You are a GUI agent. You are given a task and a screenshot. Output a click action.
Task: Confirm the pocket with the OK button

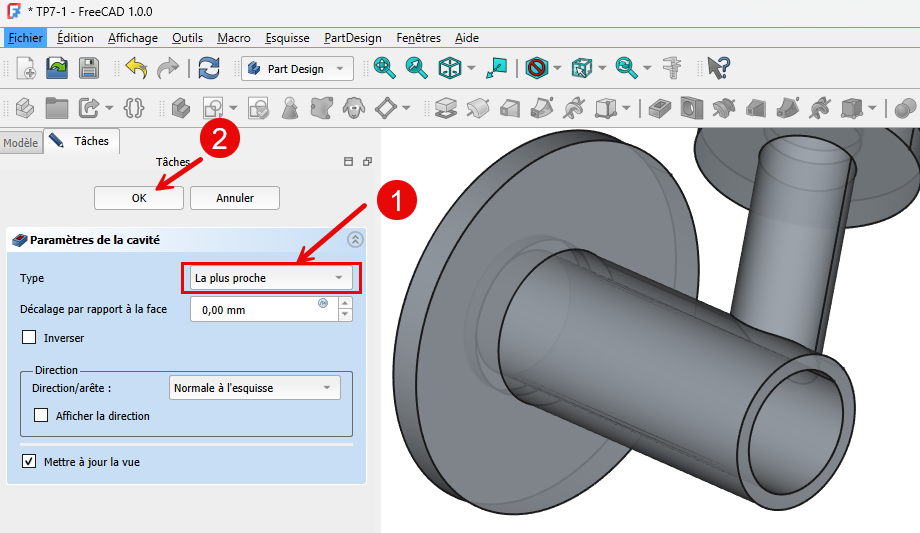[x=139, y=198]
